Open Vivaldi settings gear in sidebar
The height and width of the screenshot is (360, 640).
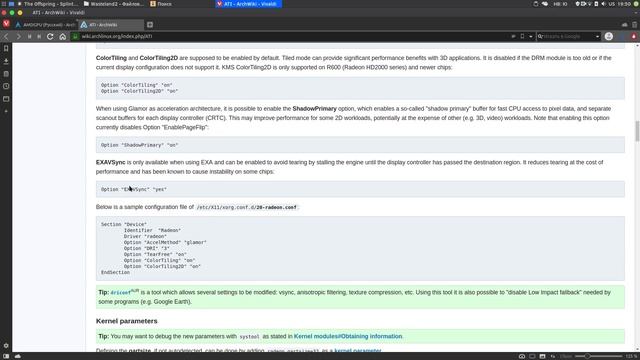click(6, 345)
